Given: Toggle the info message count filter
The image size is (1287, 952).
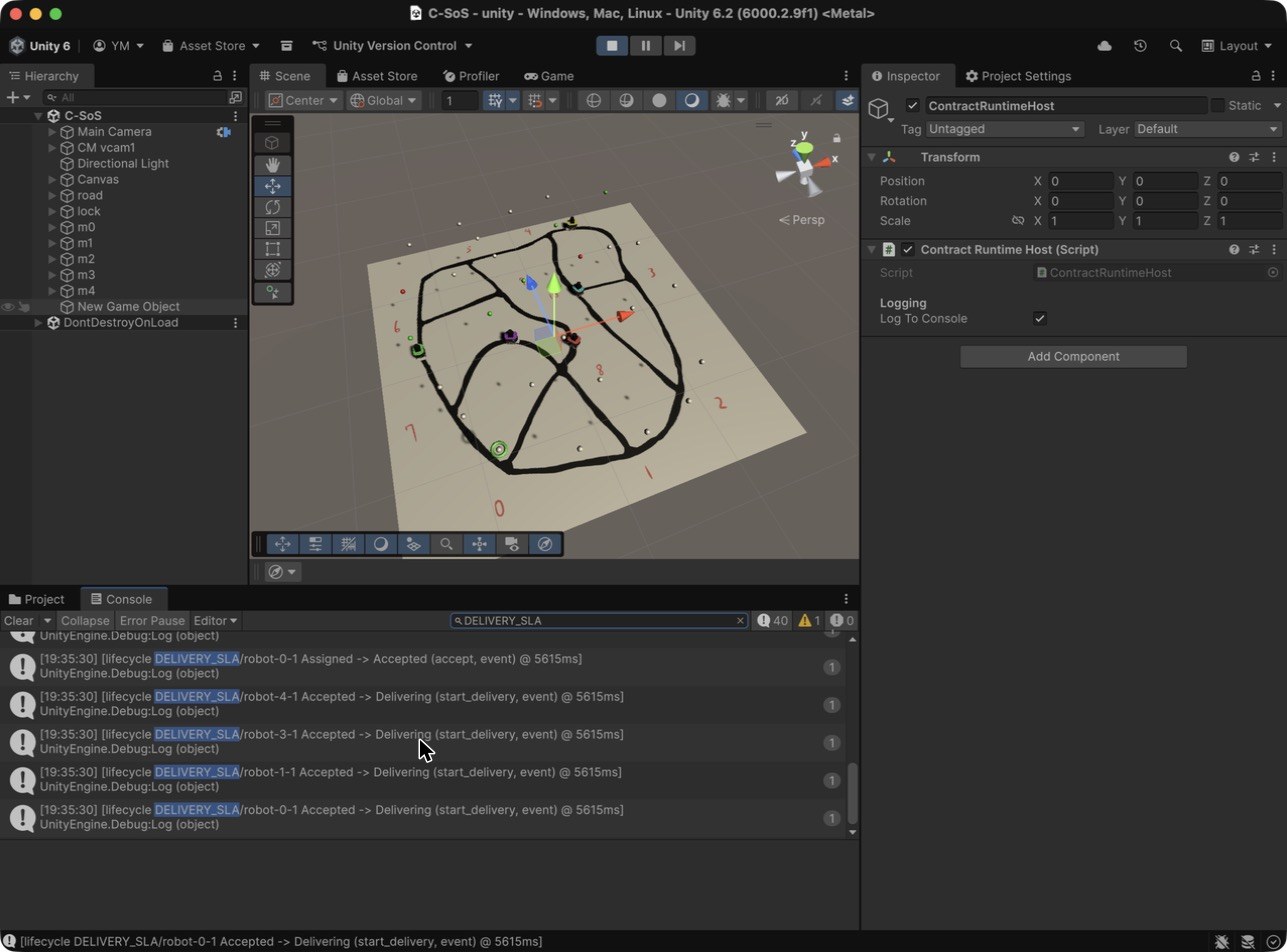Looking at the screenshot, I should (x=773, y=621).
